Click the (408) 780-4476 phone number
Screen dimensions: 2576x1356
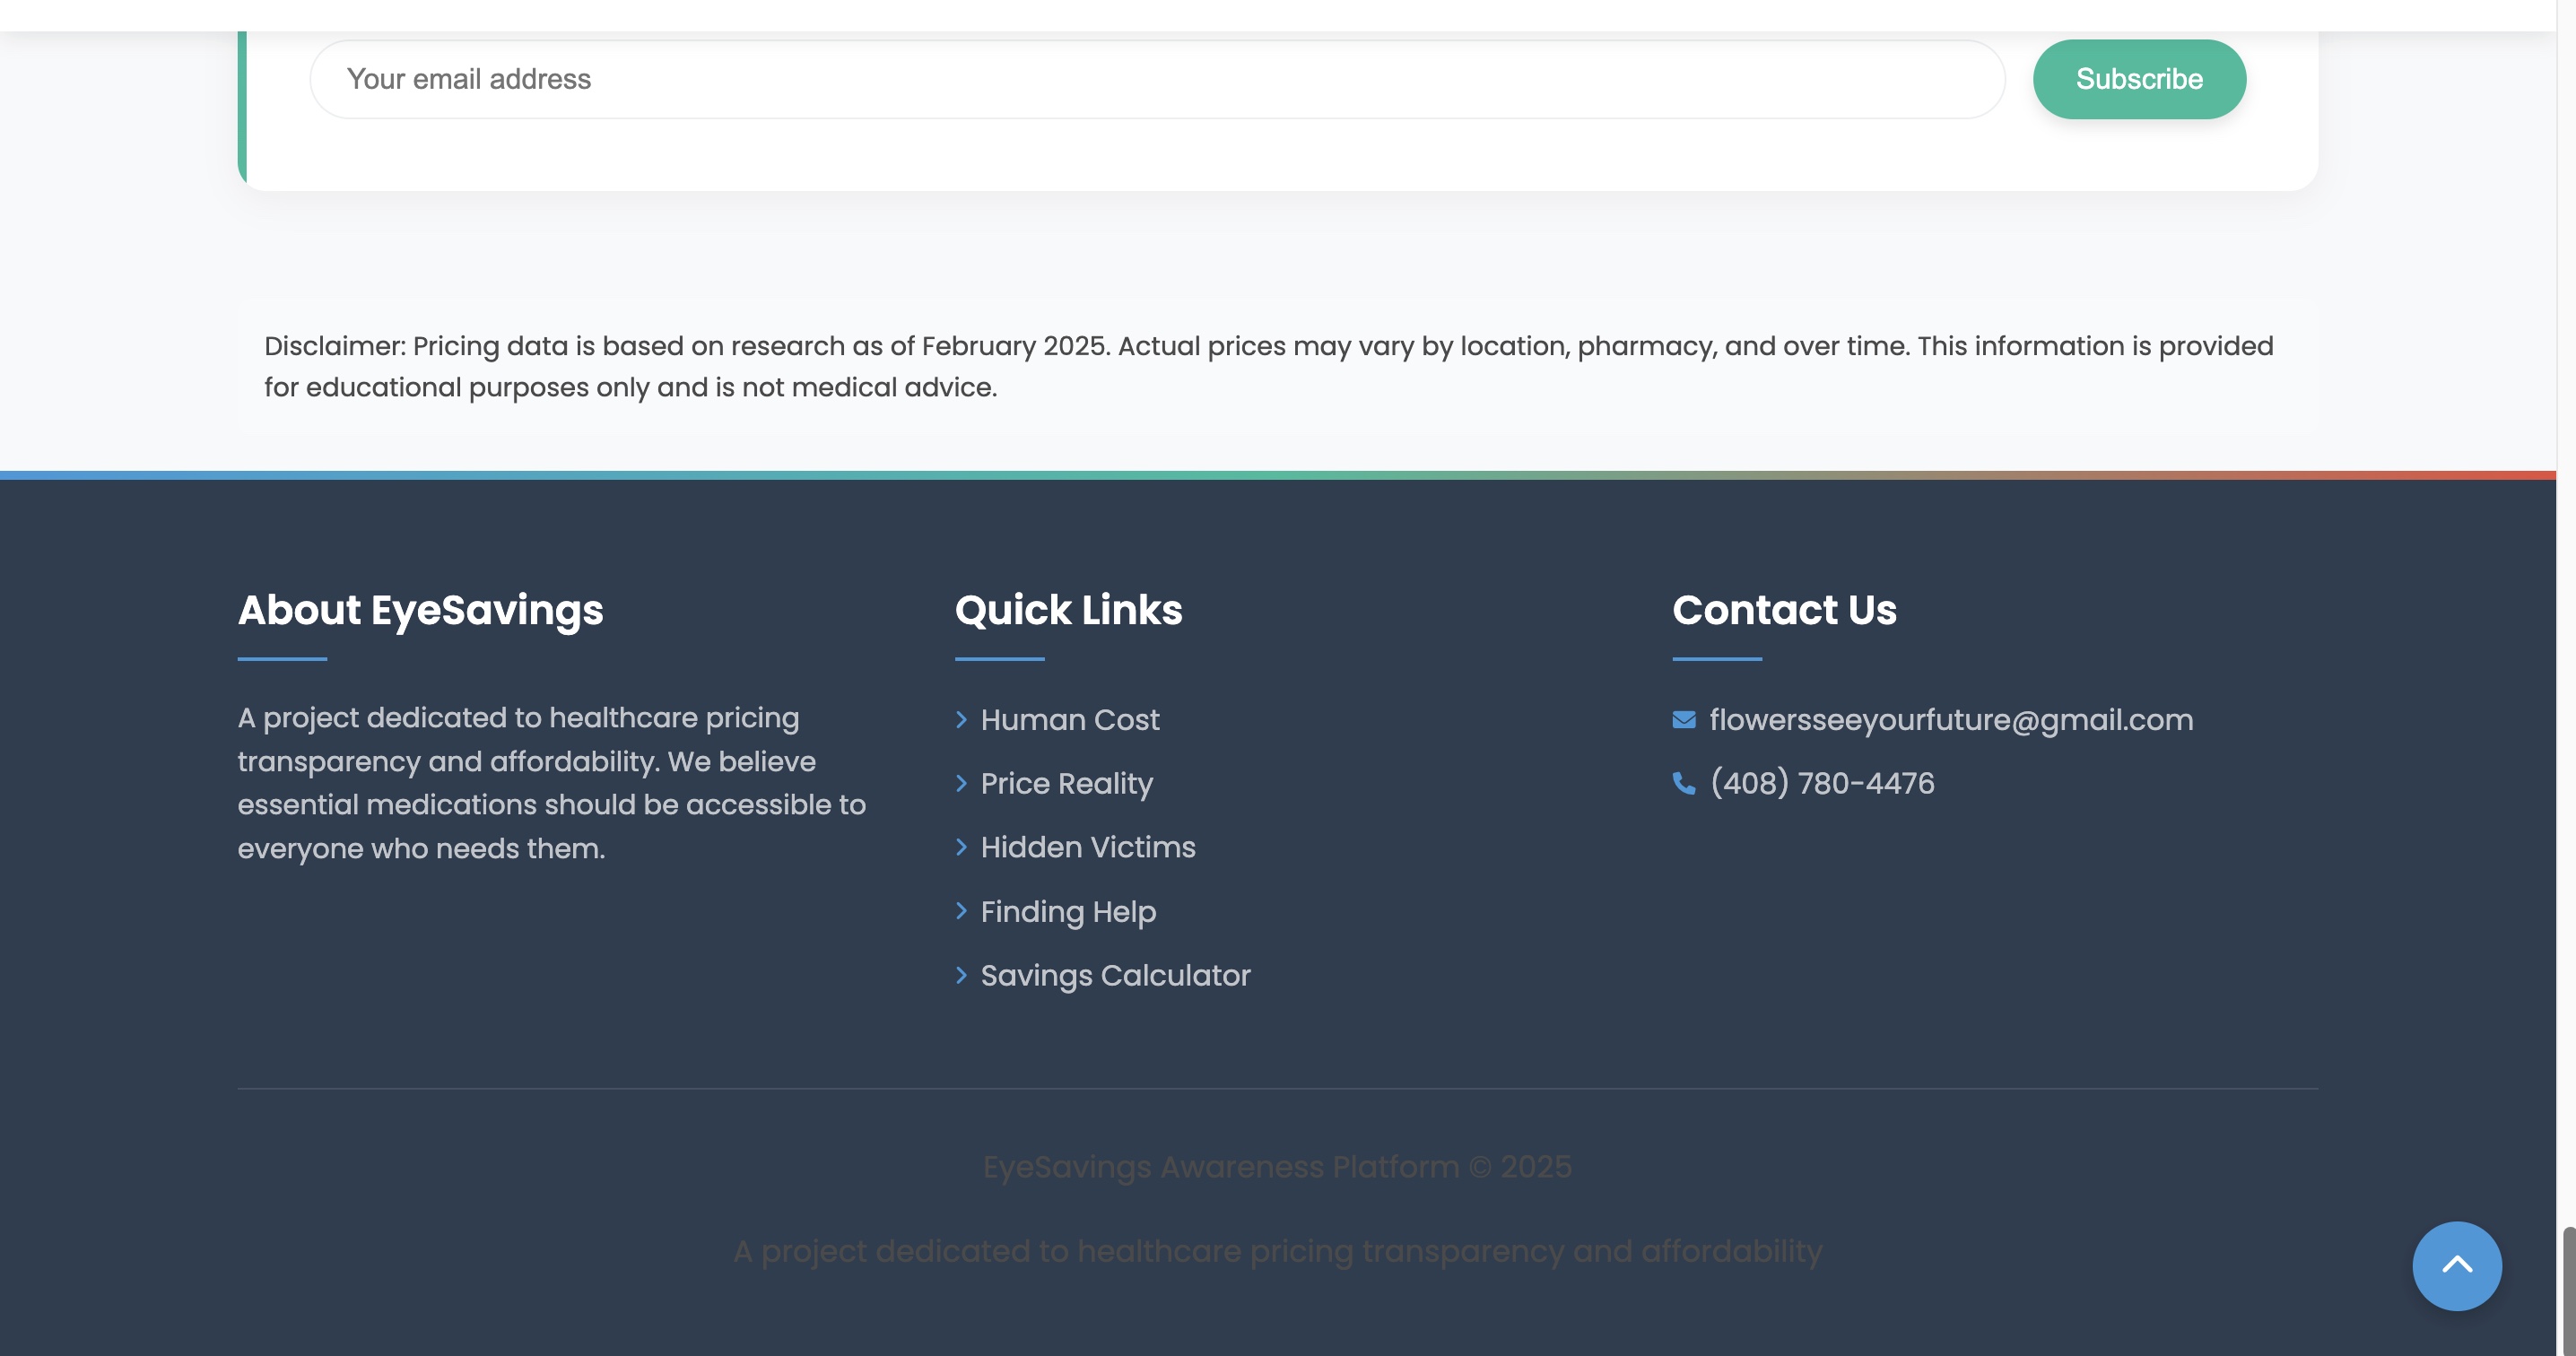click(1822, 784)
